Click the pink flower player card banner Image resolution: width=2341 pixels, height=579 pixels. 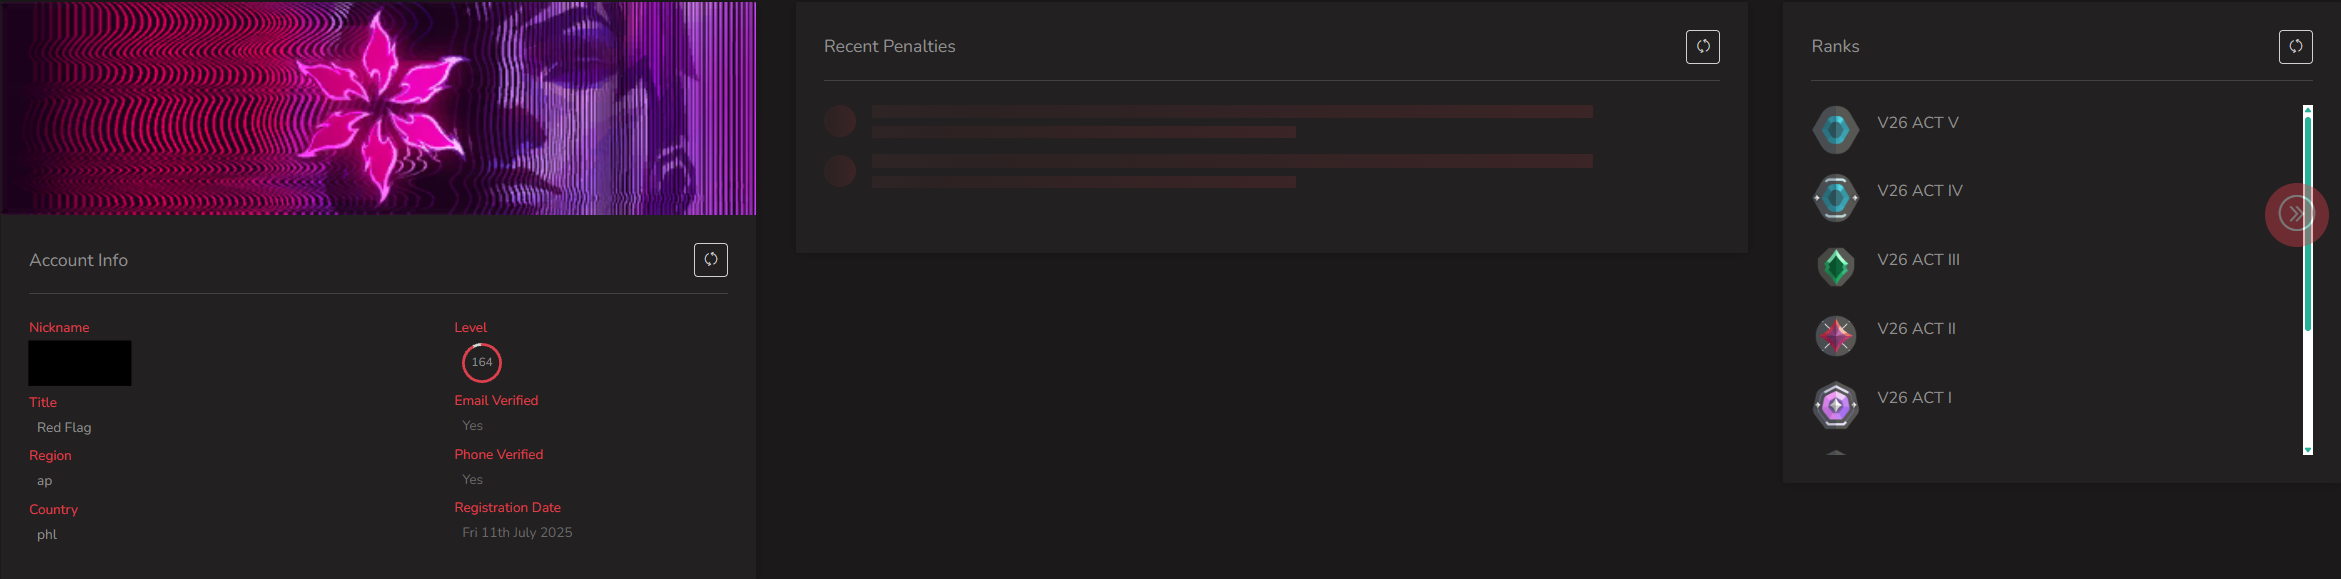pos(378,108)
